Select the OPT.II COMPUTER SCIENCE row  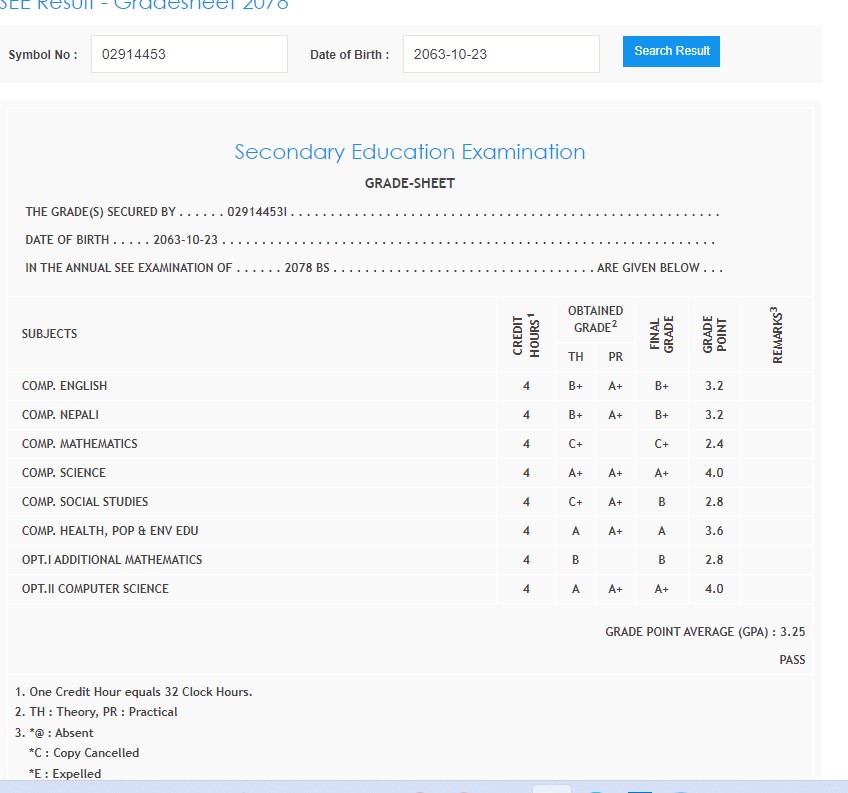95,589
